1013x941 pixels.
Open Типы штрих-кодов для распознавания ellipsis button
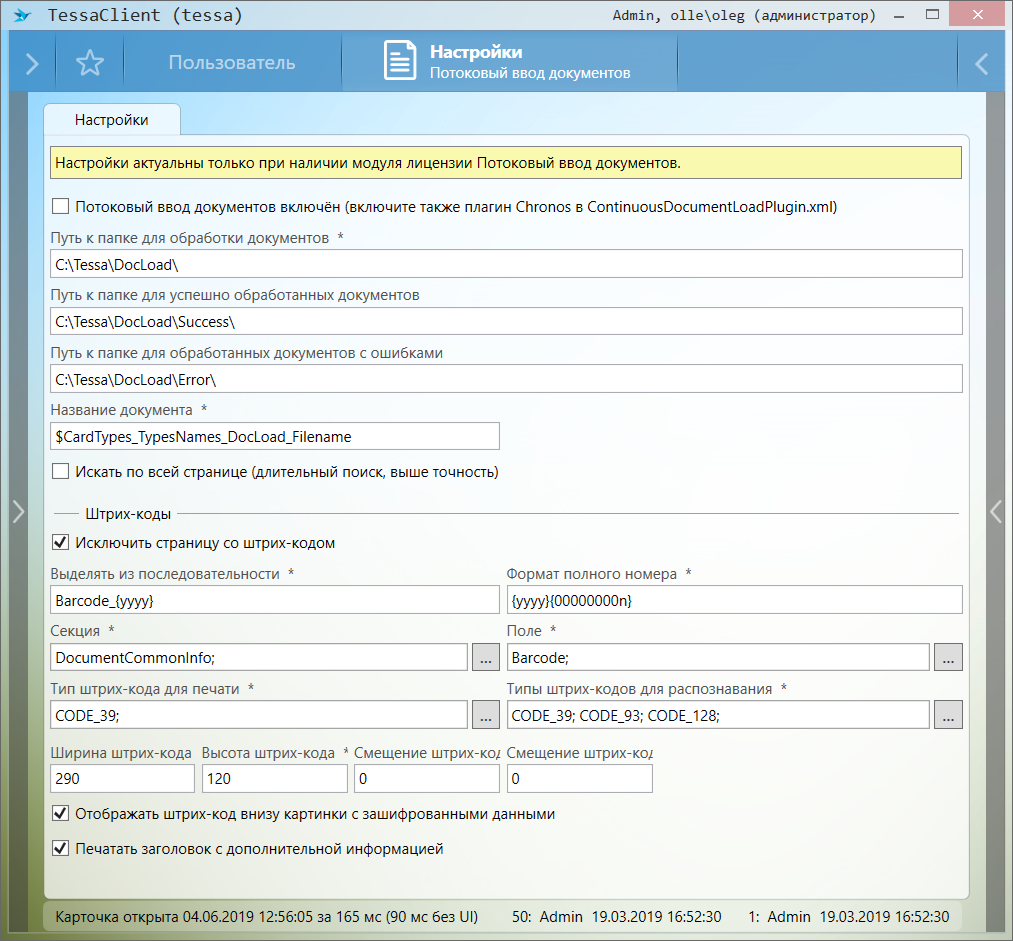pyautogui.click(x=948, y=715)
